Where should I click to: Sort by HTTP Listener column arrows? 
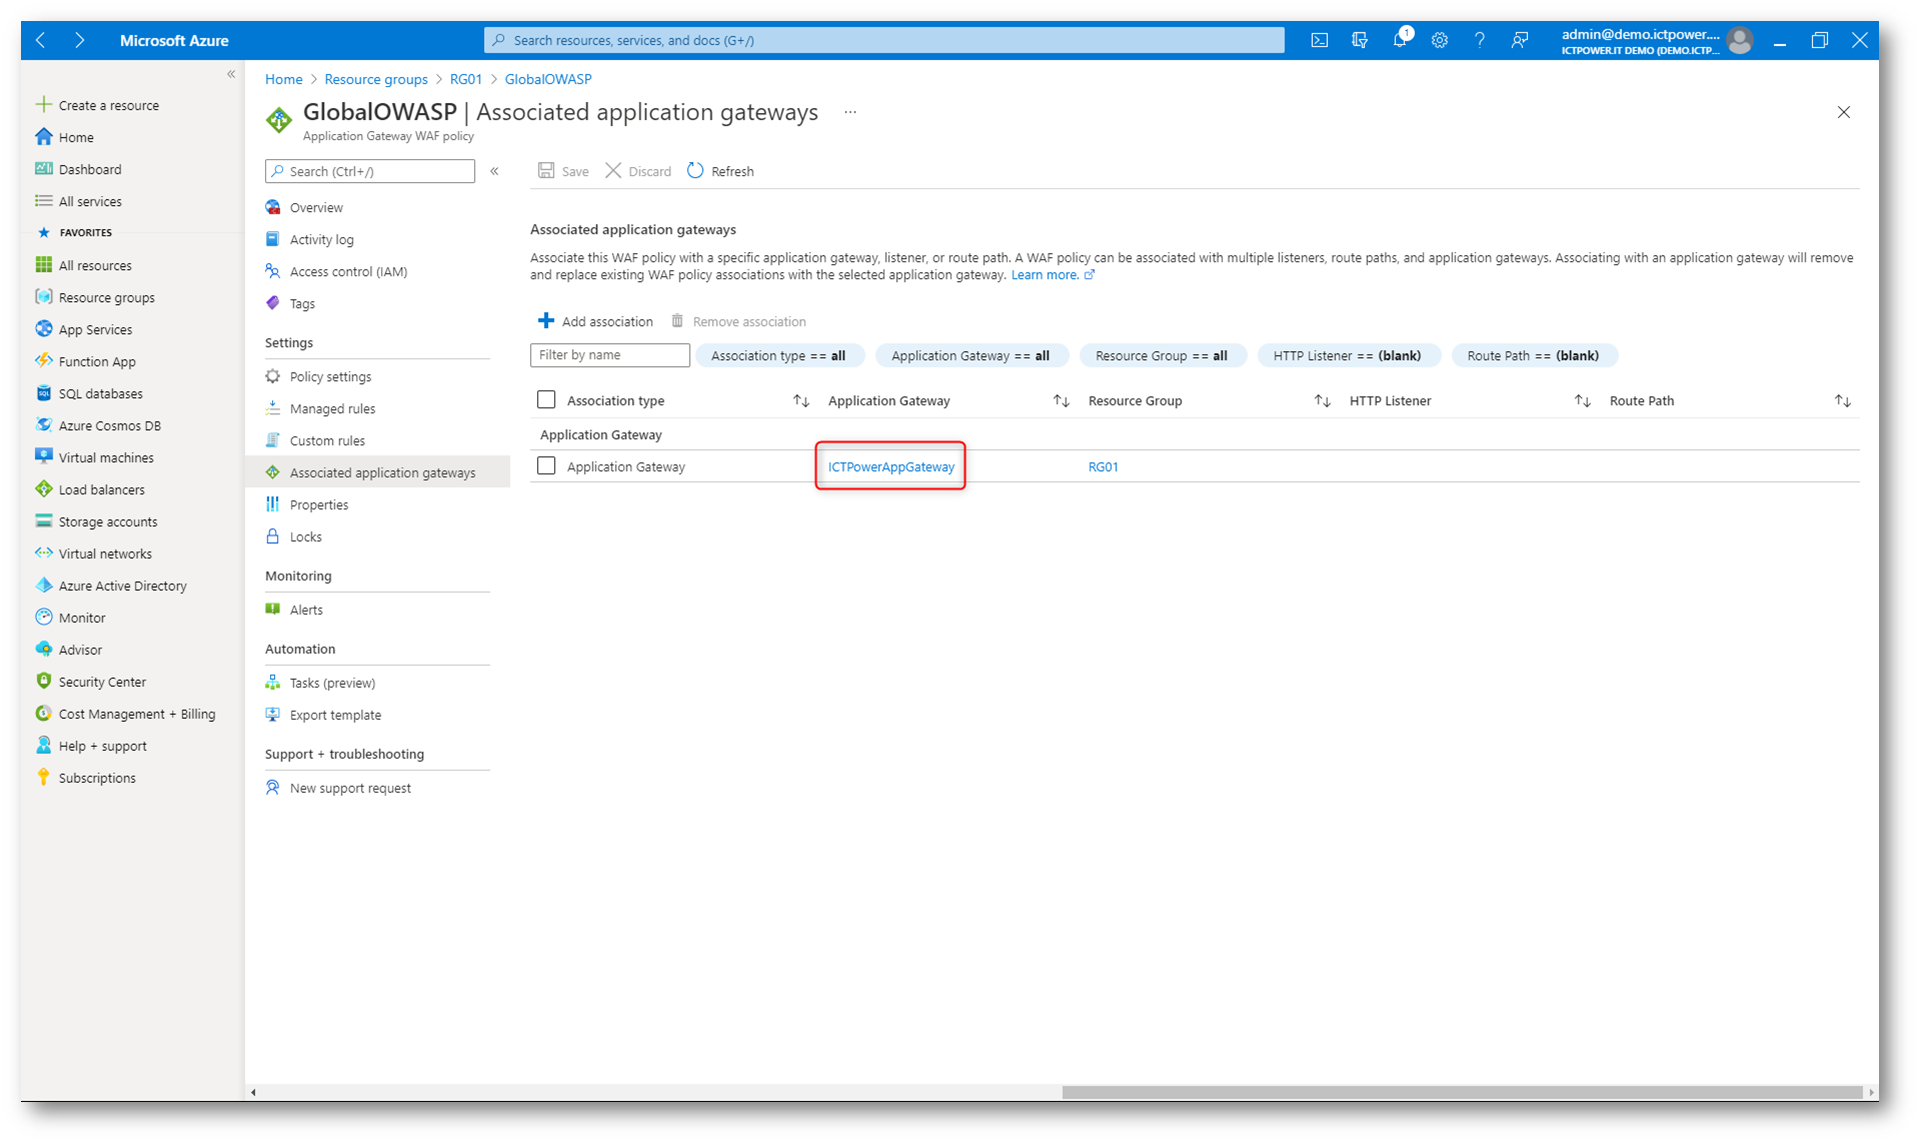point(1582,400)
